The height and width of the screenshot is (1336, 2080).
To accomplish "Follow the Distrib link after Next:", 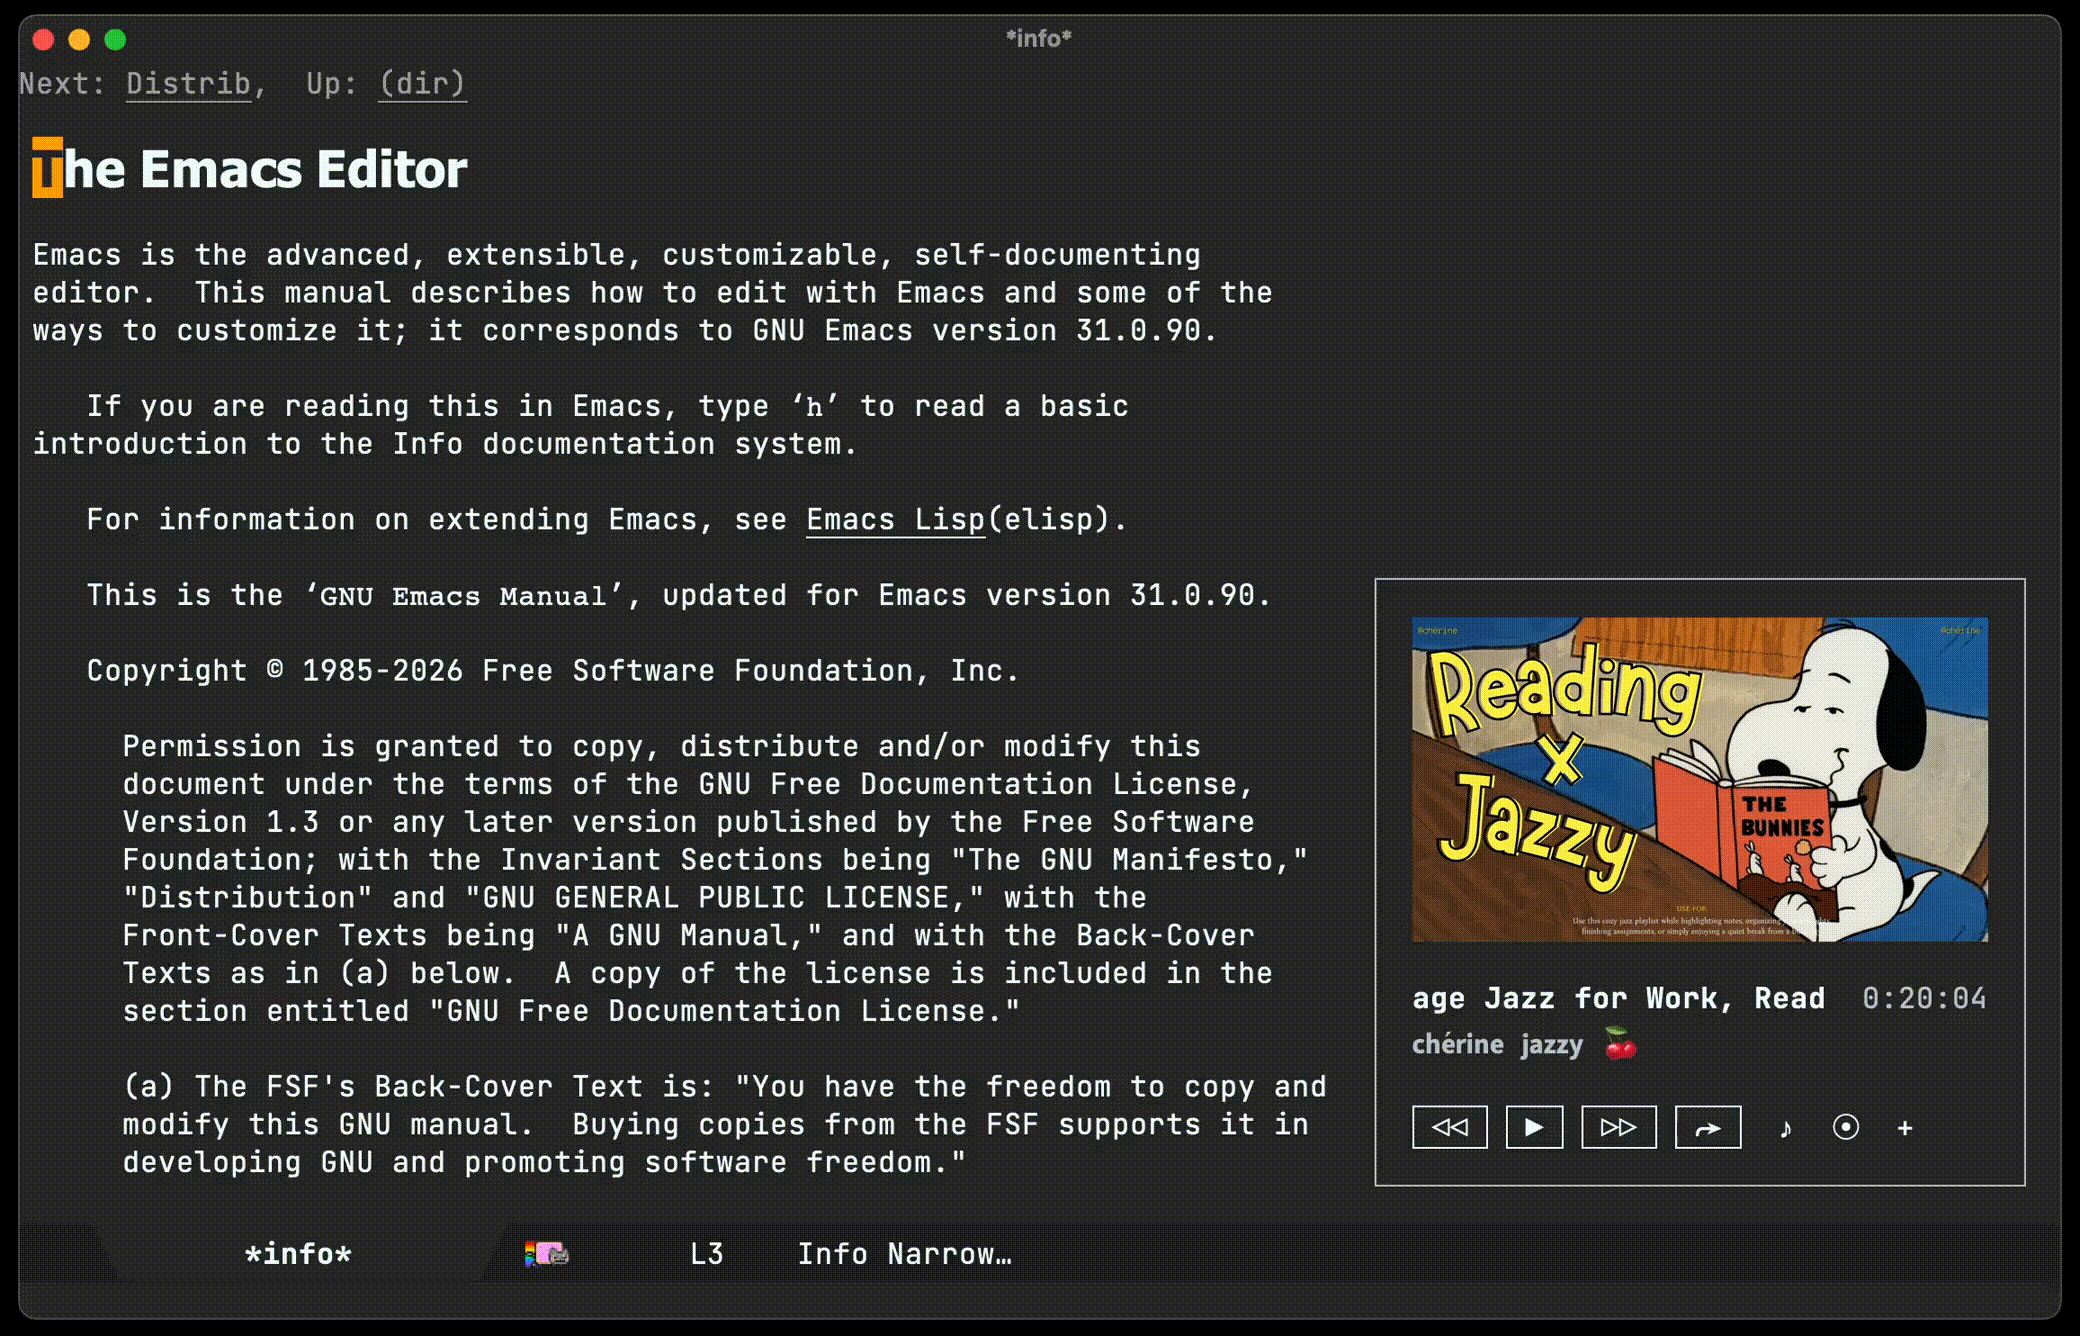I will (188, 83).
